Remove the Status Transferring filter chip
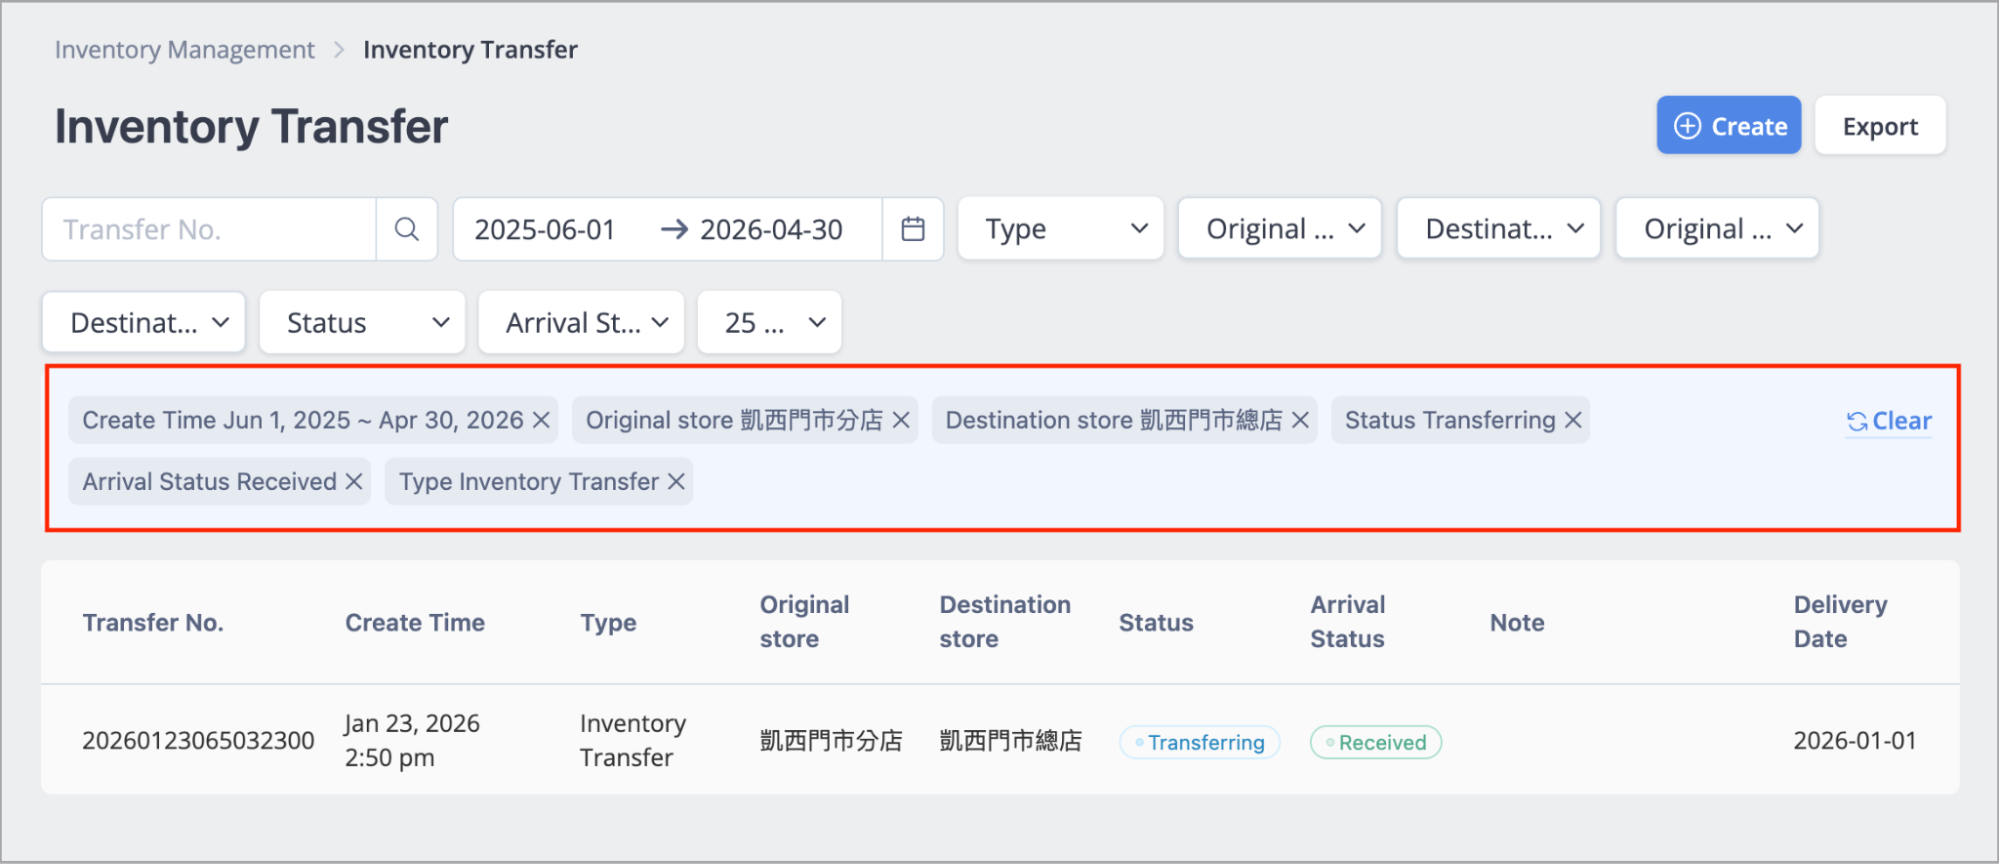The width and height of the screenshot is (1999, 864). [x=1573, y=420]
